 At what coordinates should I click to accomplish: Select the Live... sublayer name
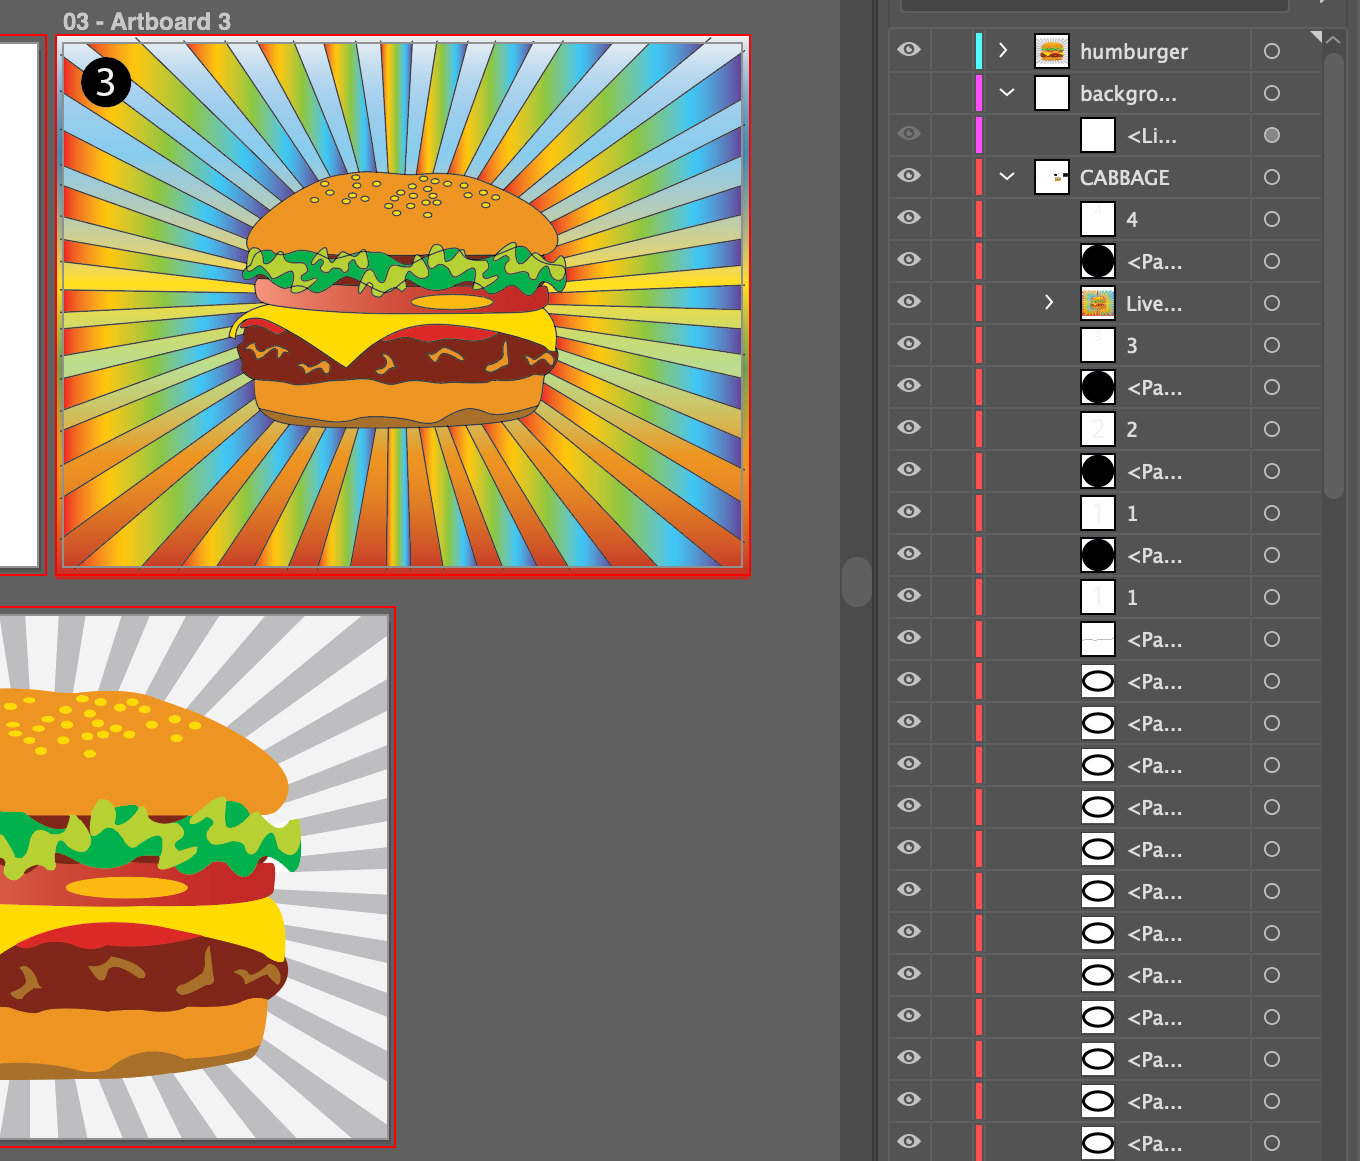1154,304
